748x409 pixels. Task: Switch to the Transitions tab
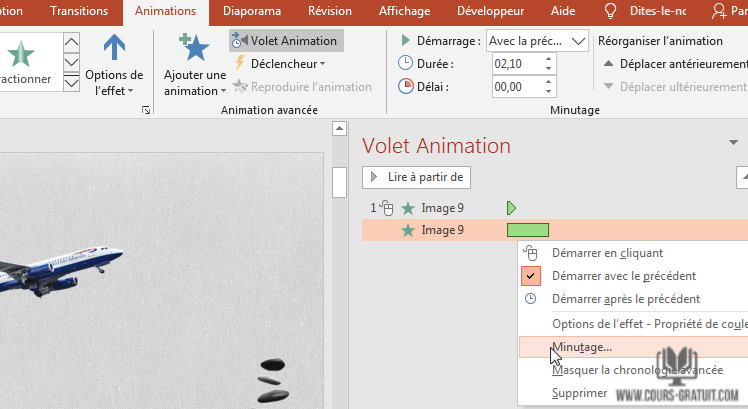[79, 11]
